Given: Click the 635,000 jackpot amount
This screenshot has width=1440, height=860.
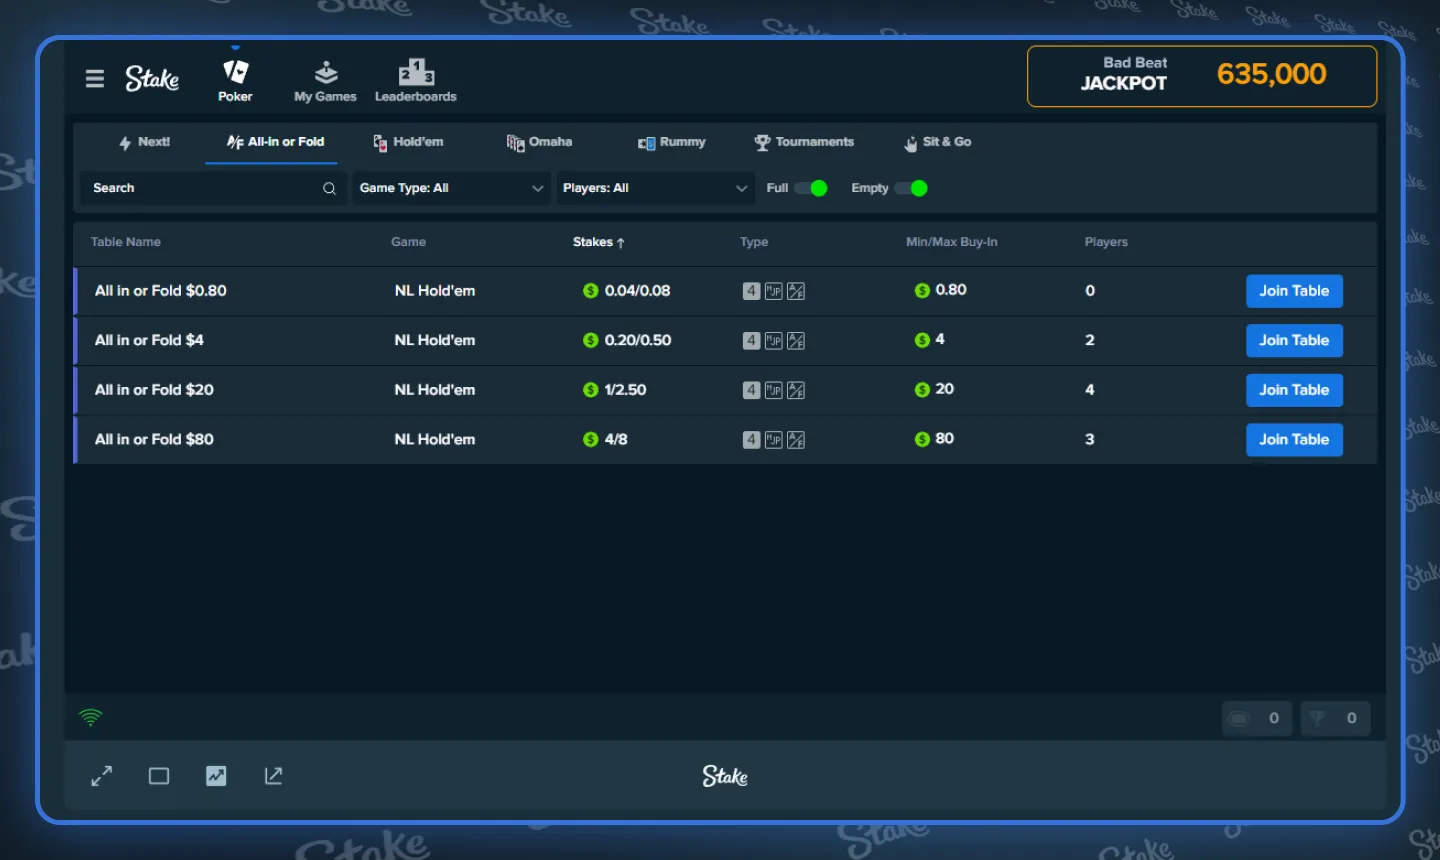Looking at the screenshot, I should click(1271, 74).
